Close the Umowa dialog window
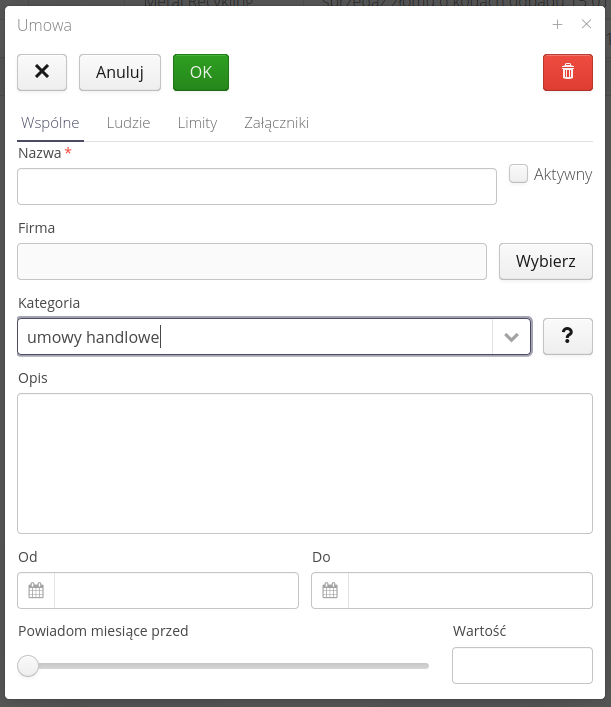Screen dimensions: 611x707 click(x=587, y=24)
